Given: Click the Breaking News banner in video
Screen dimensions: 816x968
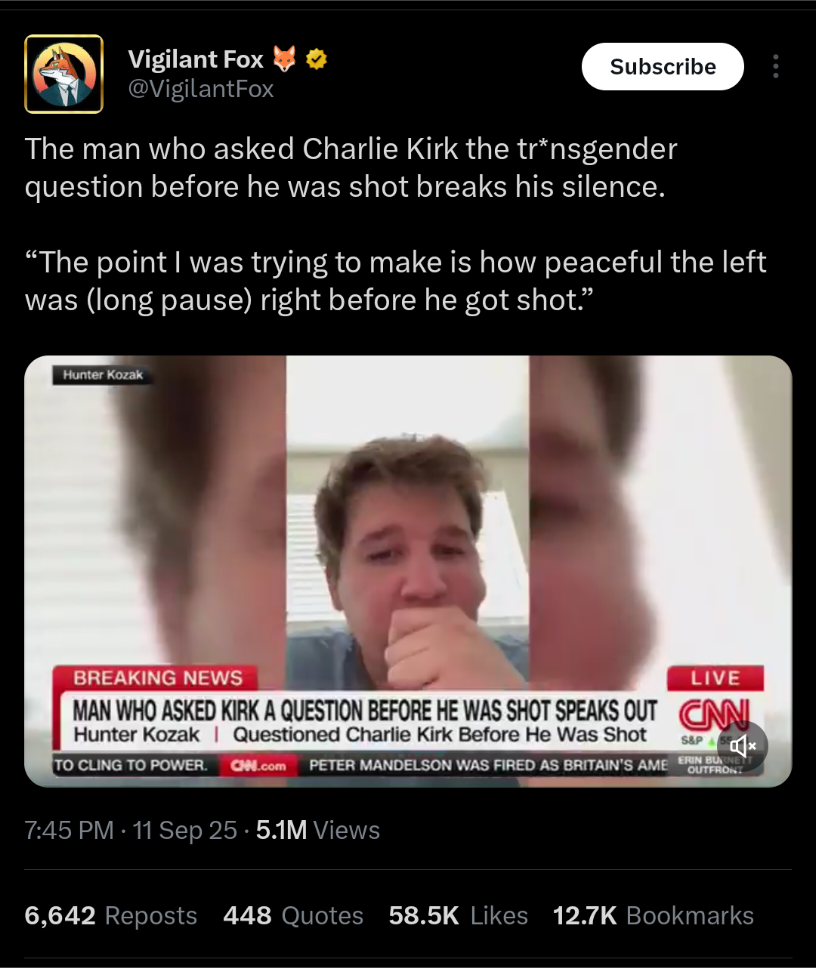Looking at the screenshot, I should (157, 678).
